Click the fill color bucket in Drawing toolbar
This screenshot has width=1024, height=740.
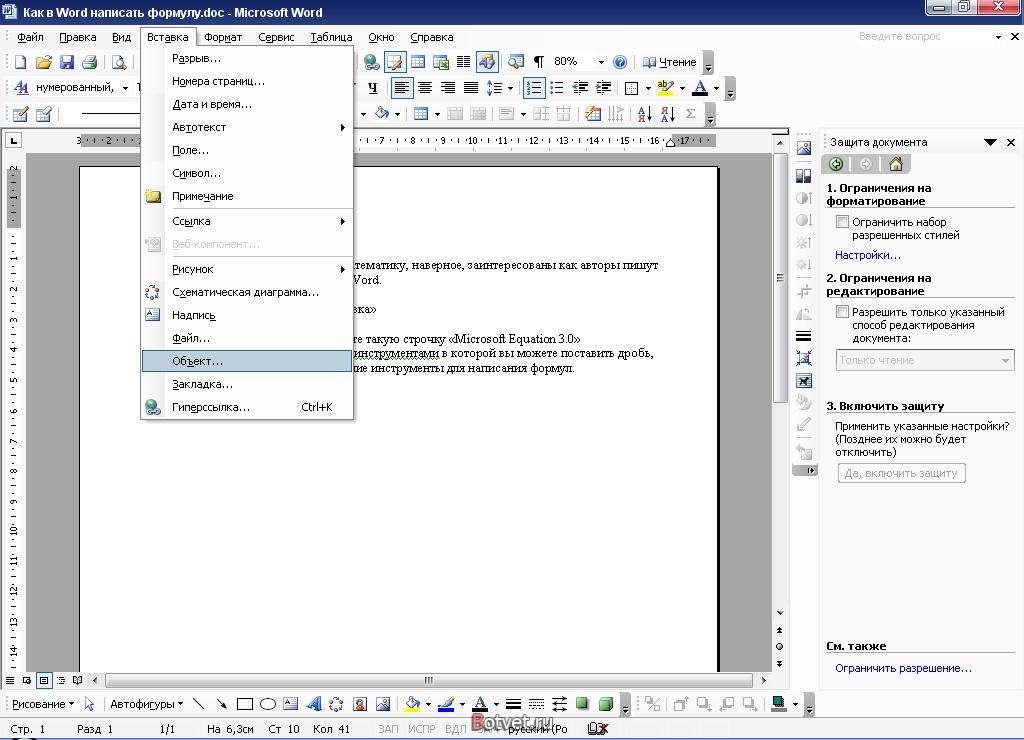click(412, 704)
